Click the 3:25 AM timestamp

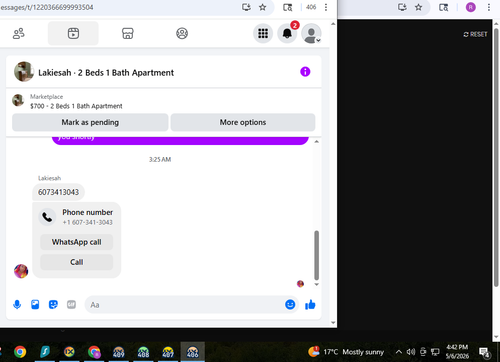point(160,160)
